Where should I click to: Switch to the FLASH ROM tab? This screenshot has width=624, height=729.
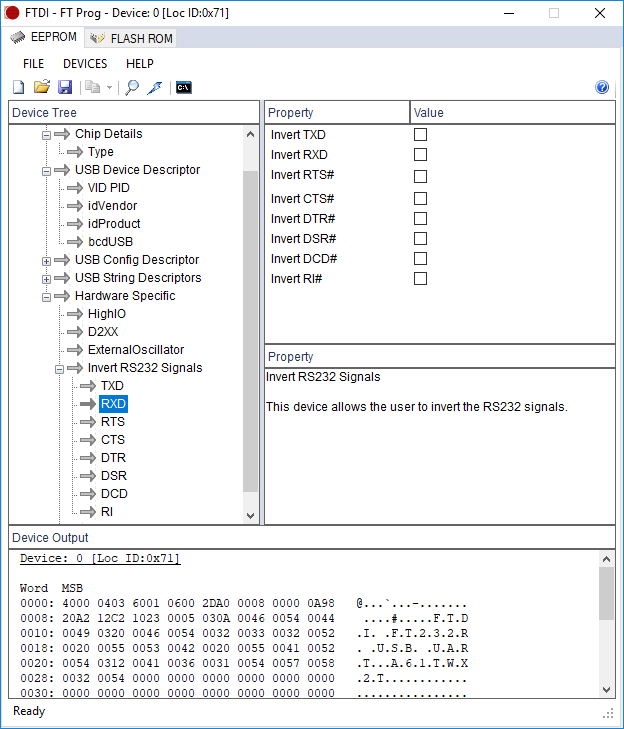point(131,38)
